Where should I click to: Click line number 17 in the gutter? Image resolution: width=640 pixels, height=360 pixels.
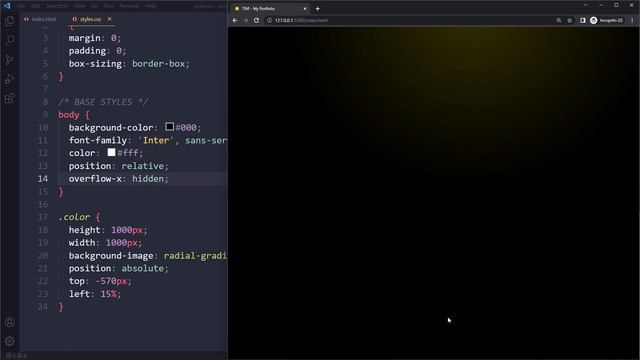click(43, 217)
